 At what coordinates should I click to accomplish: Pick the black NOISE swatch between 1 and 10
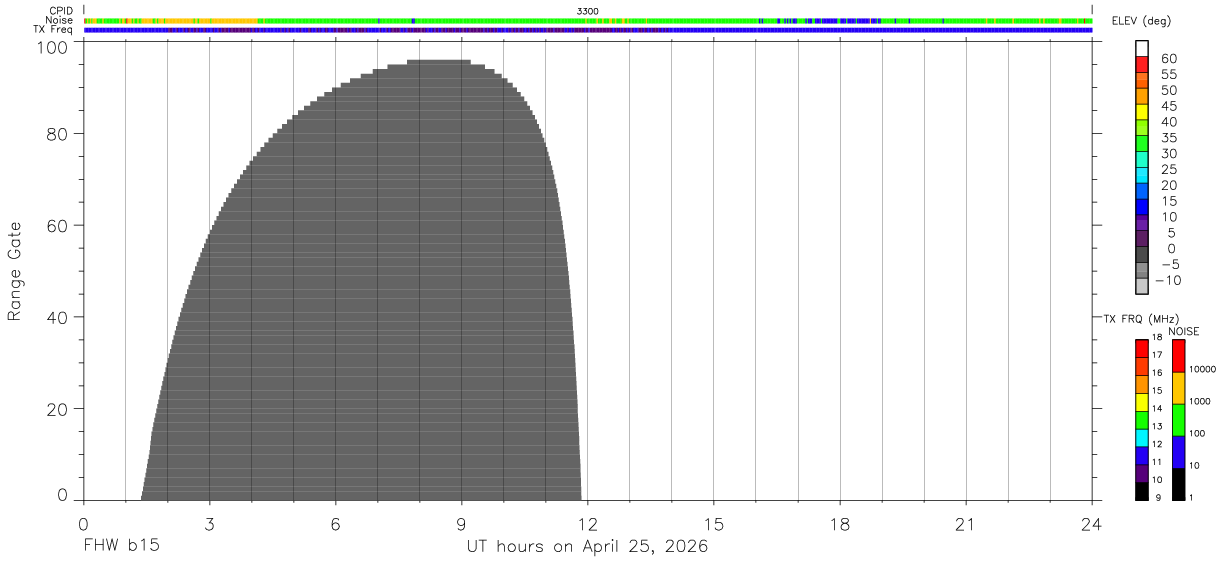(1178, 484)
